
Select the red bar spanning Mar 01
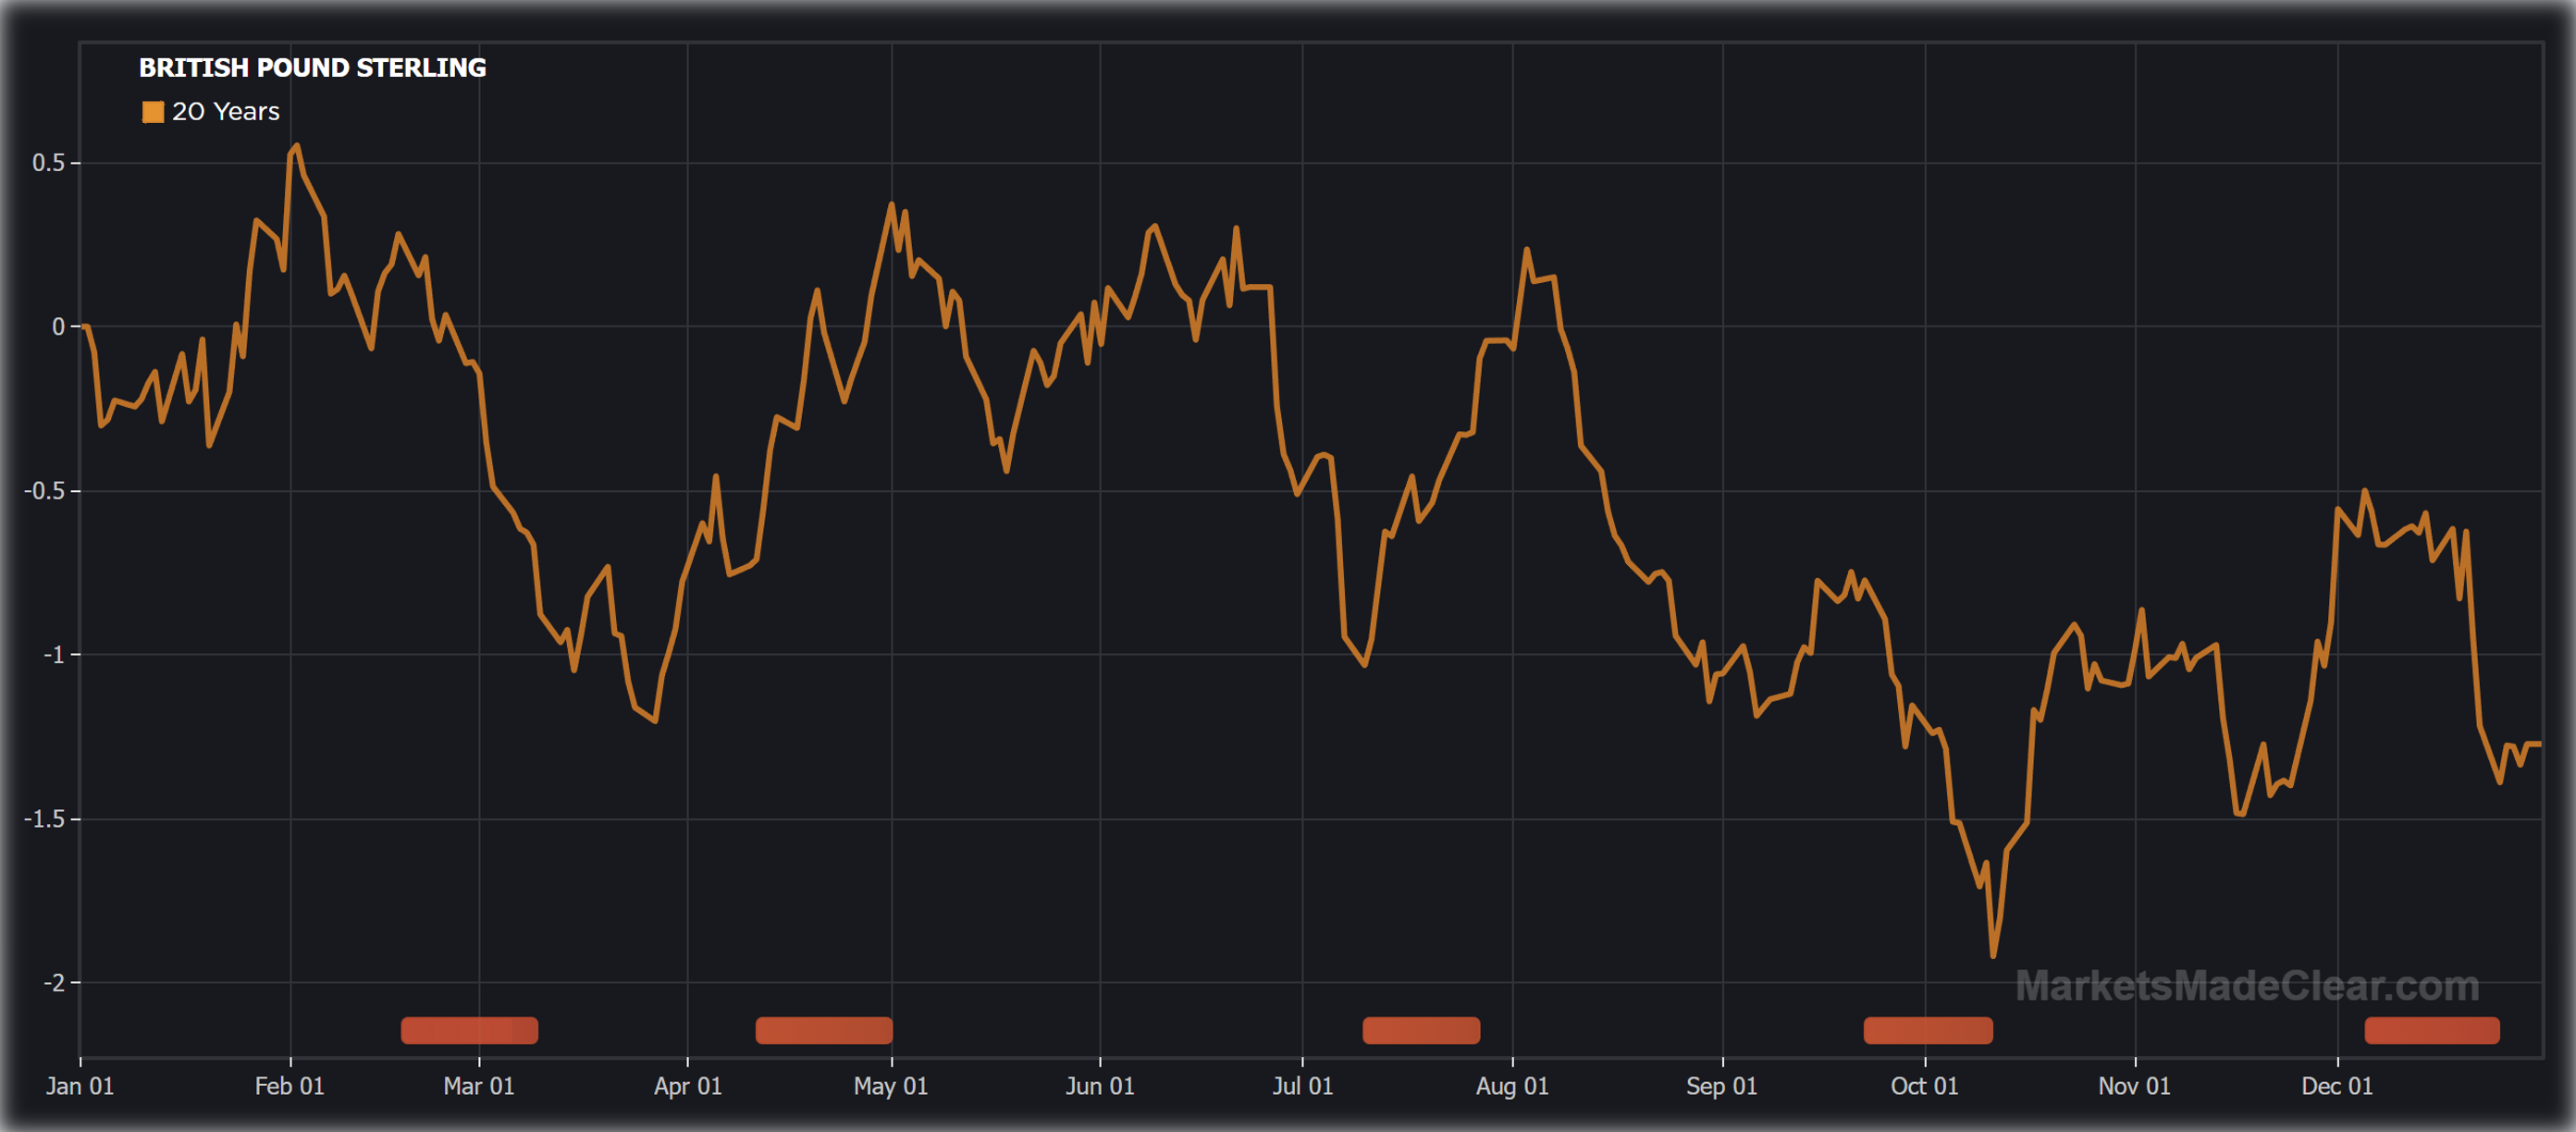469,1030
